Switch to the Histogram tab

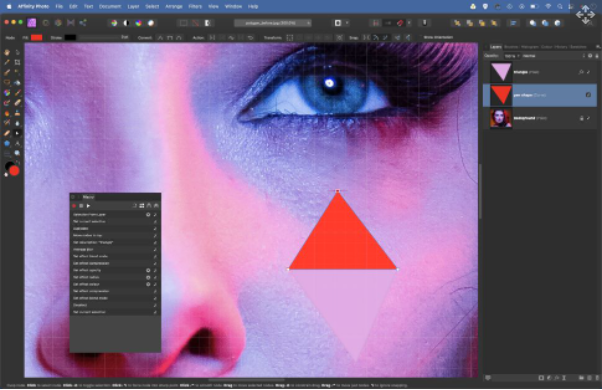pyautogui.click(x=529, y=47)
